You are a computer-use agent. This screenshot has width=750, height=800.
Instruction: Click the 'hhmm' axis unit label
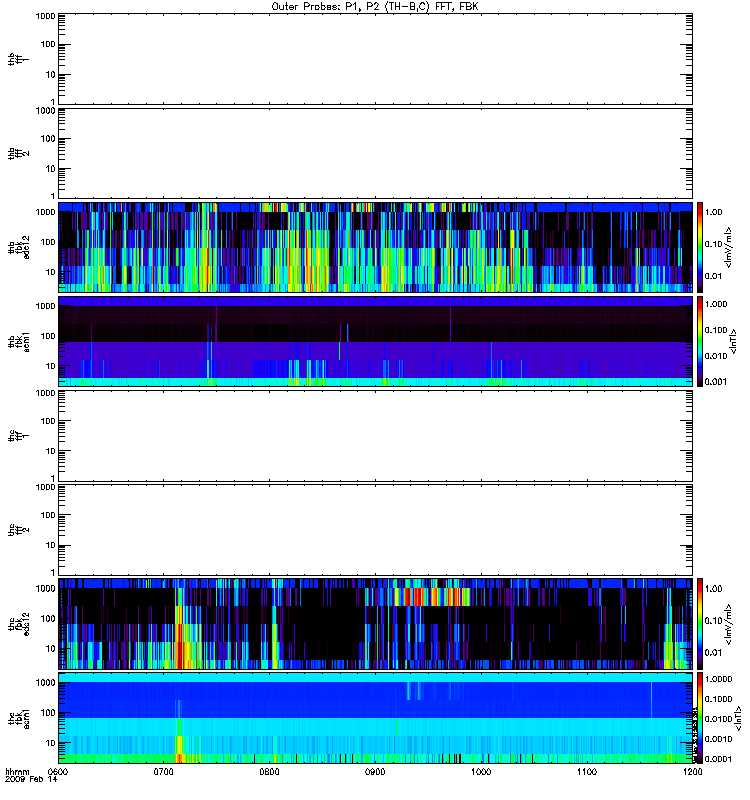coord(17,772)
